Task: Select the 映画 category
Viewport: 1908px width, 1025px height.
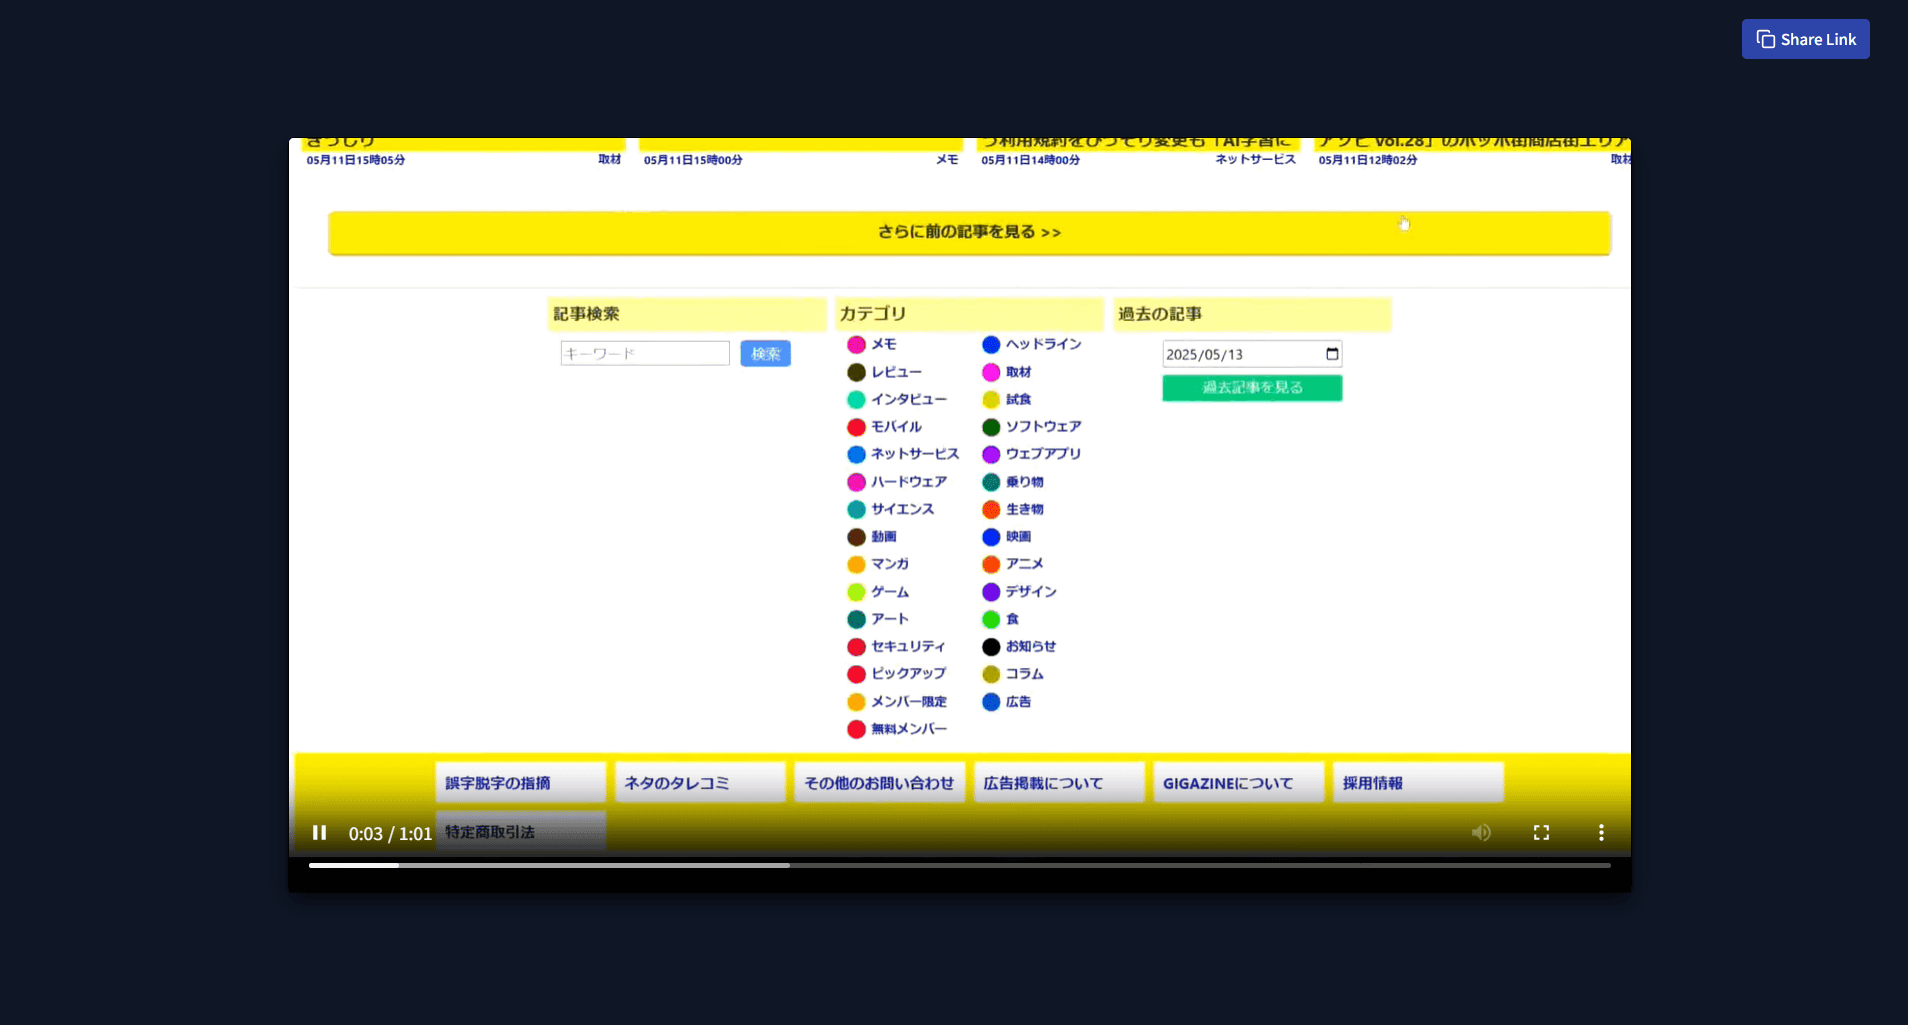Action: [x=1007, y=537]
